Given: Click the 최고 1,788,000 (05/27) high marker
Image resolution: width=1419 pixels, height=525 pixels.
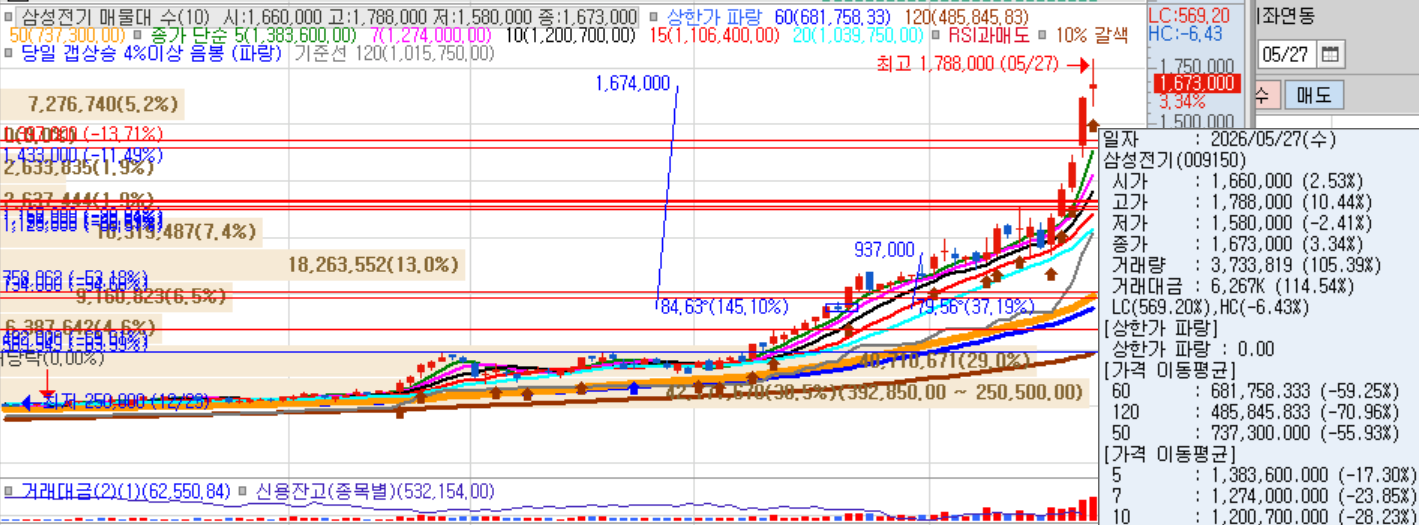Looking at the screenshot, I should click(967, 64).
